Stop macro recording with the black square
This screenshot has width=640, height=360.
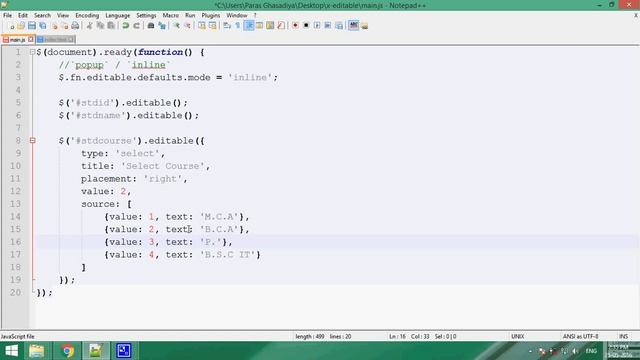click(306, 26)
